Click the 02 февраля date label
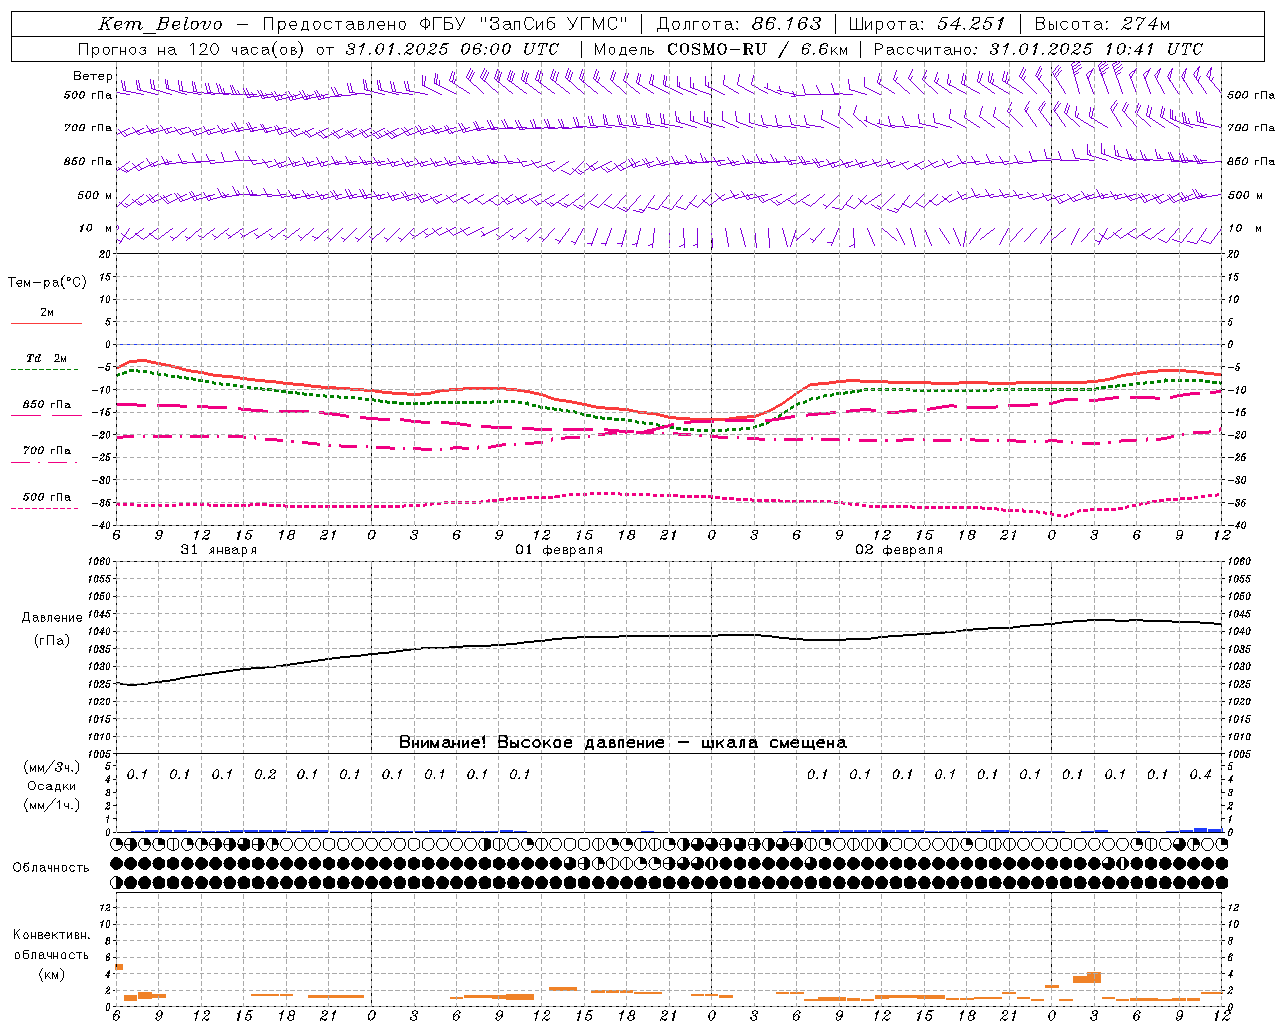The height and width of the screenshot is (1024, 1280). 899,550
